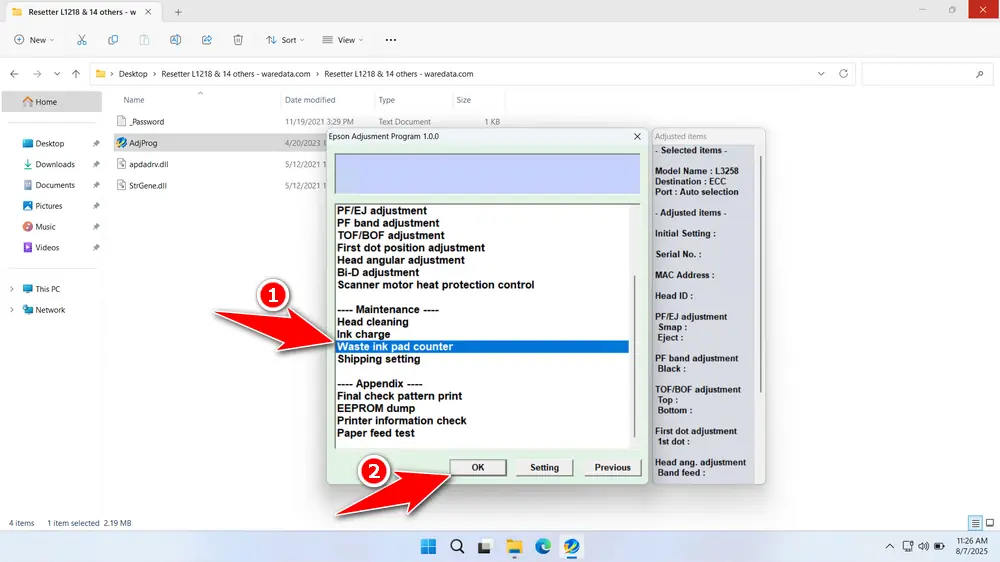Expand address bar history dropdown
1000x562 pixels.
pos(821,74)
